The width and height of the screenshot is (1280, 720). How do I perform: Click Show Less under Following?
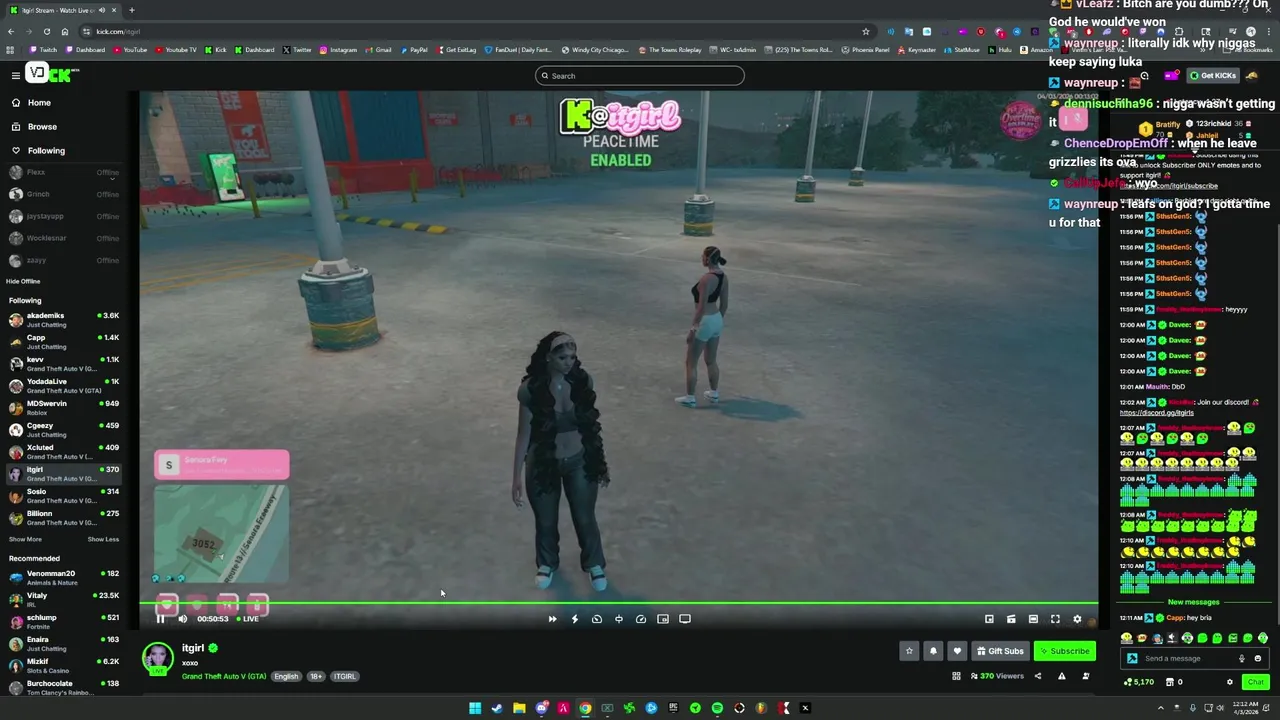click(x=103, y=539)
